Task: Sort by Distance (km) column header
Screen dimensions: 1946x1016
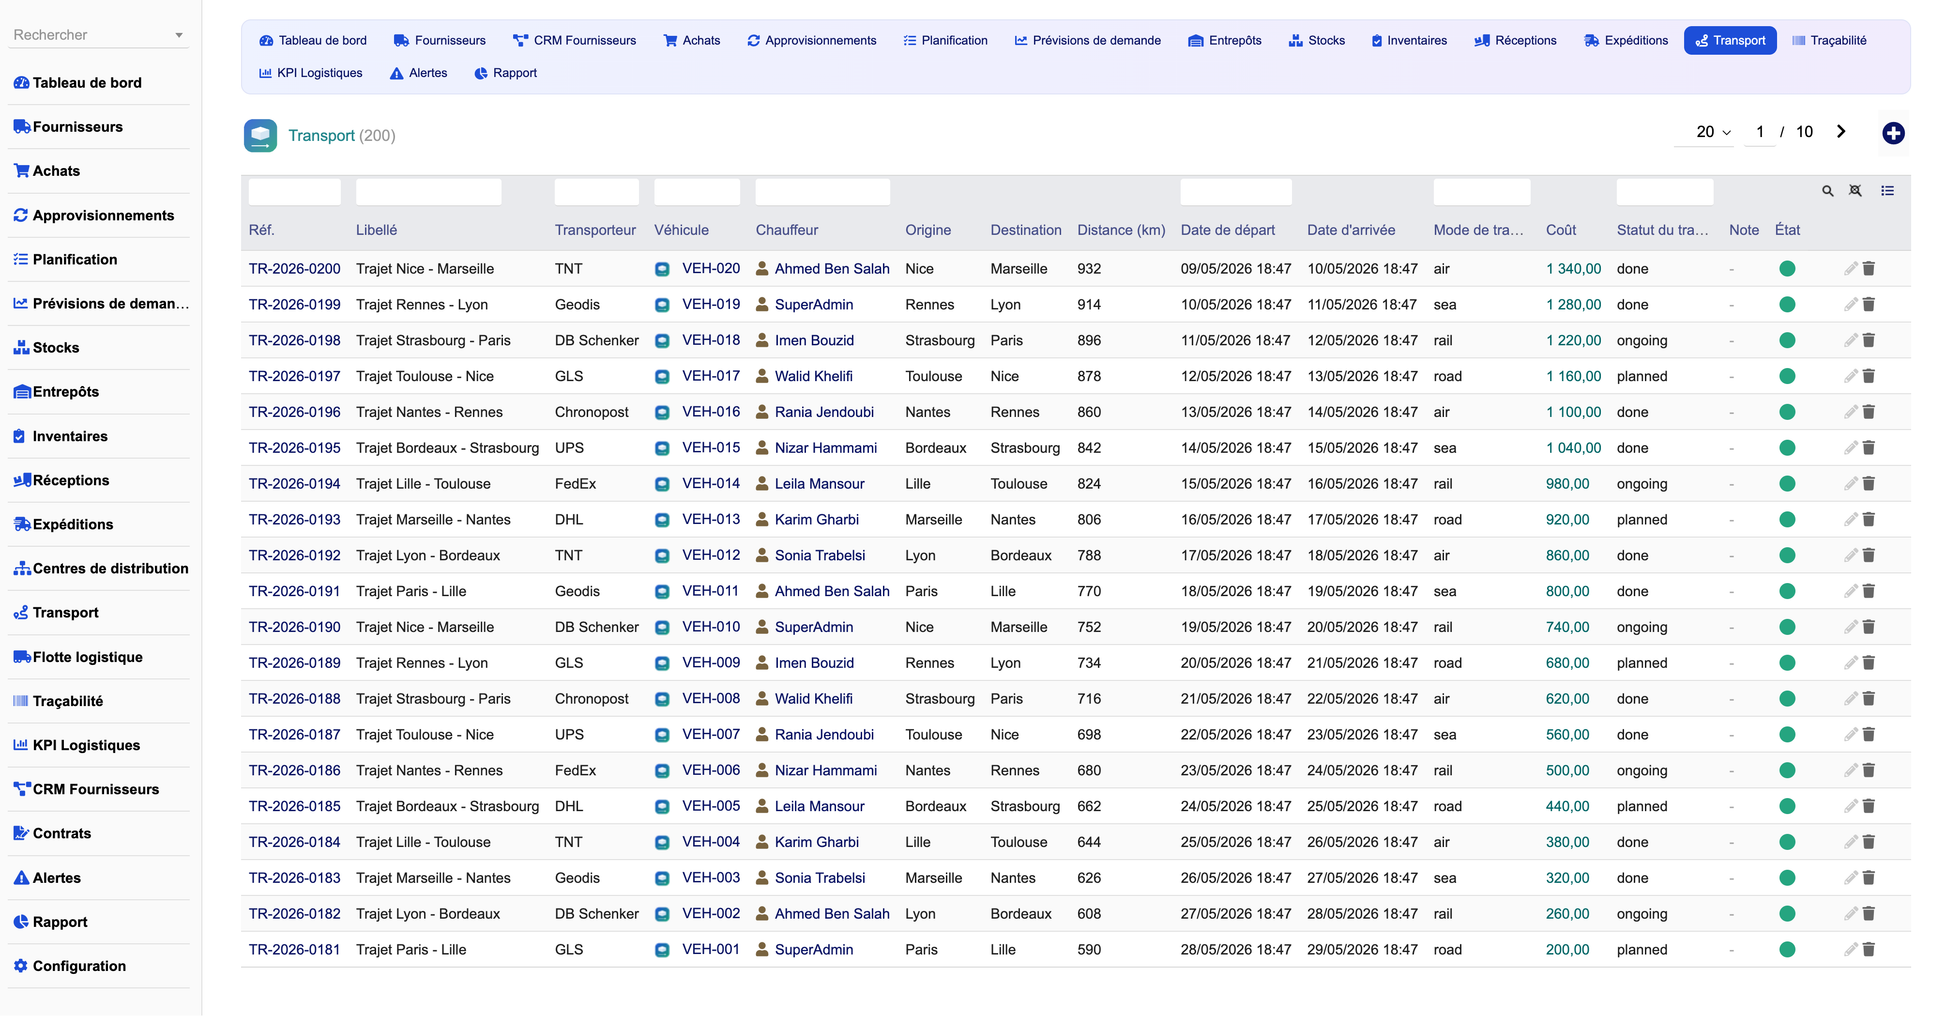Action: [x=1121, y=230]
